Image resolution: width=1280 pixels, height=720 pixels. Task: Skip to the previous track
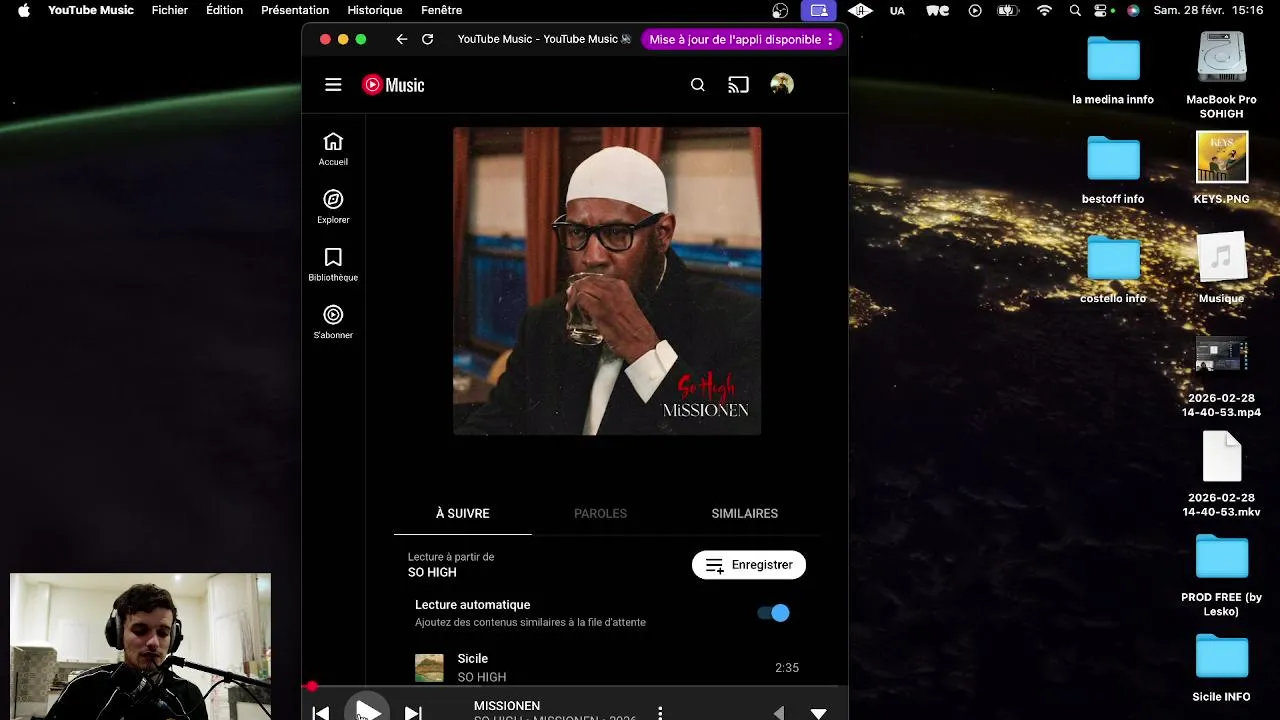tap(321, 713)
